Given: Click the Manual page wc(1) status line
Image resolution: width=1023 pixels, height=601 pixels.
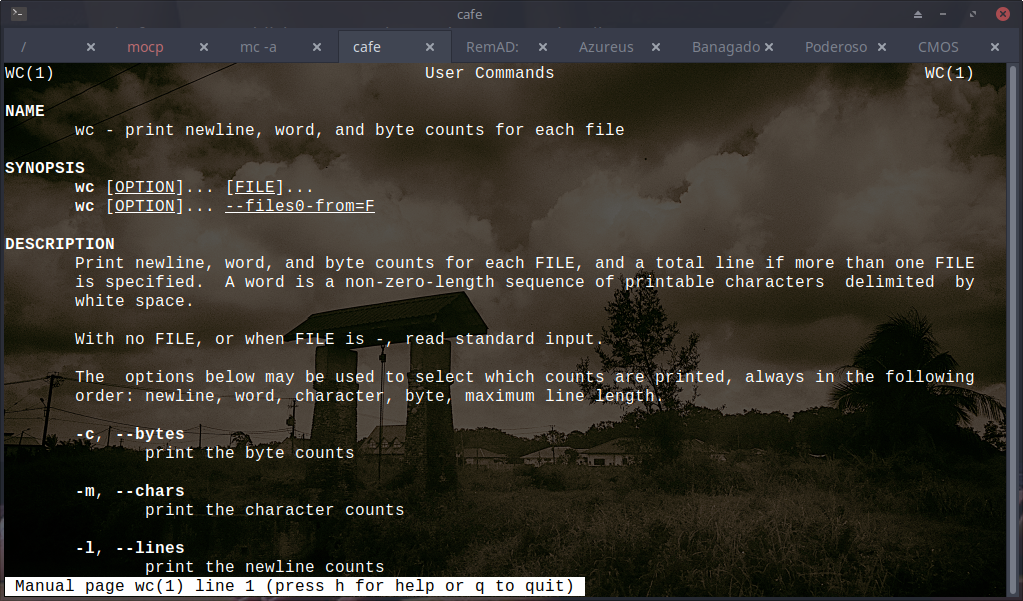Looking at the screenshot, I should click(x=294, y=586).
